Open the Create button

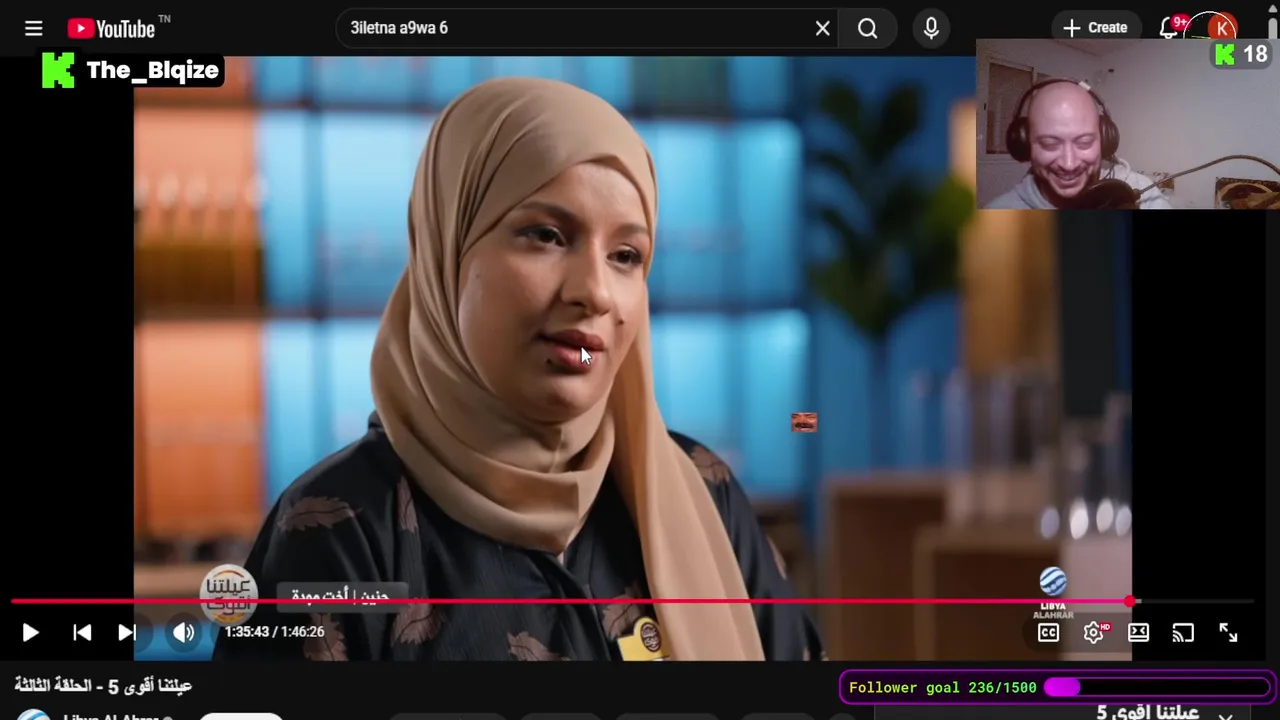pos(1095,28)
